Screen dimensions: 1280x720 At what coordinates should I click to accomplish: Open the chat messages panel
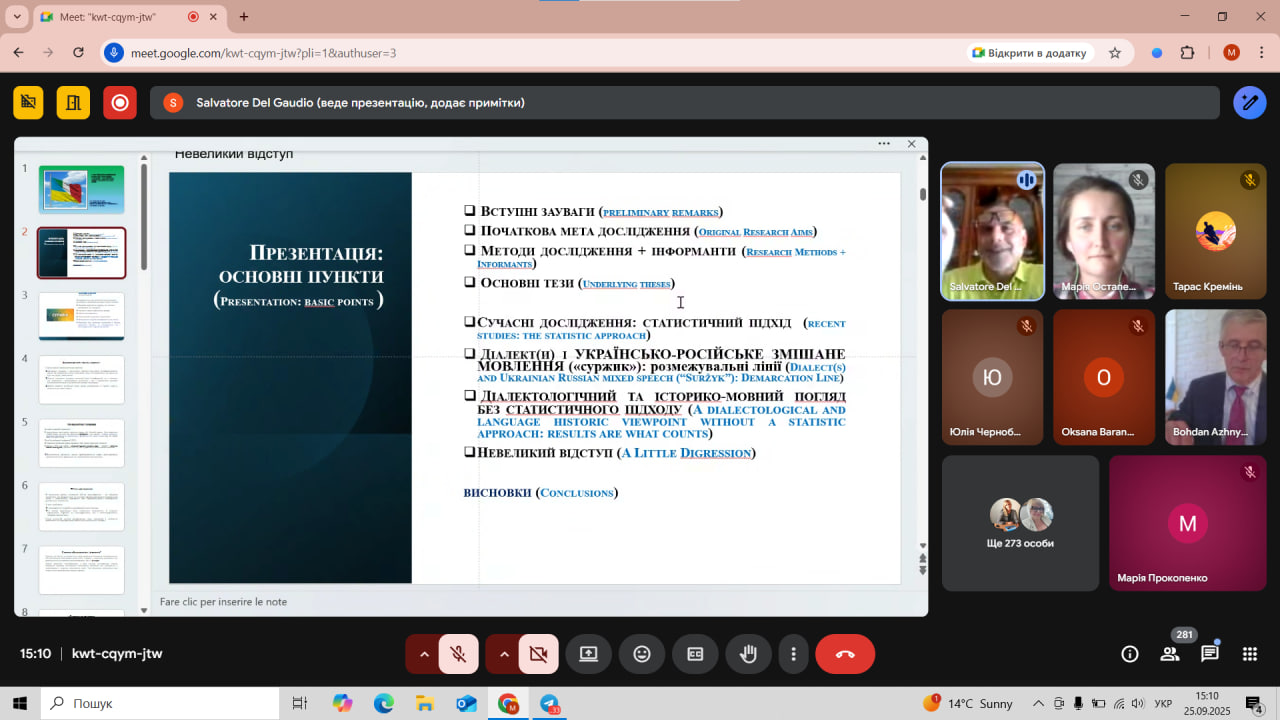[x=1210, y=654]
